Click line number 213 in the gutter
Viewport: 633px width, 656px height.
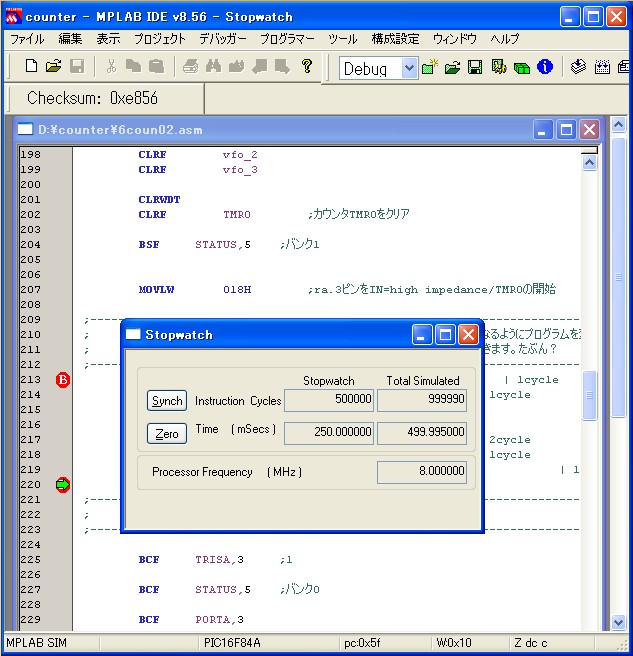(31, 380)
